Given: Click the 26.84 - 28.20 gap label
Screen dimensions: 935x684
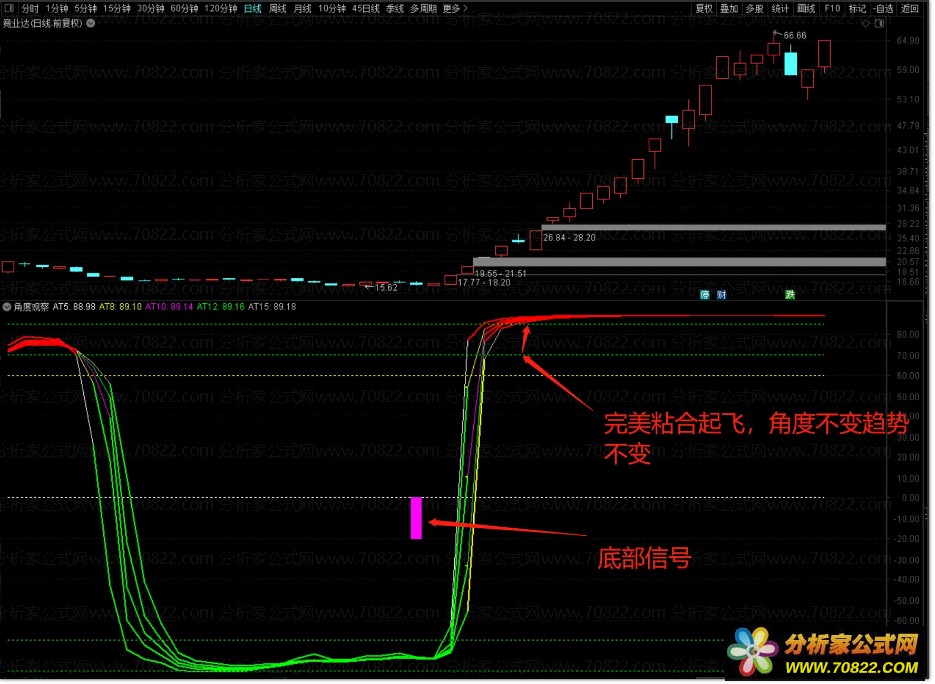Looking at the screenshot, I should 569,238.
